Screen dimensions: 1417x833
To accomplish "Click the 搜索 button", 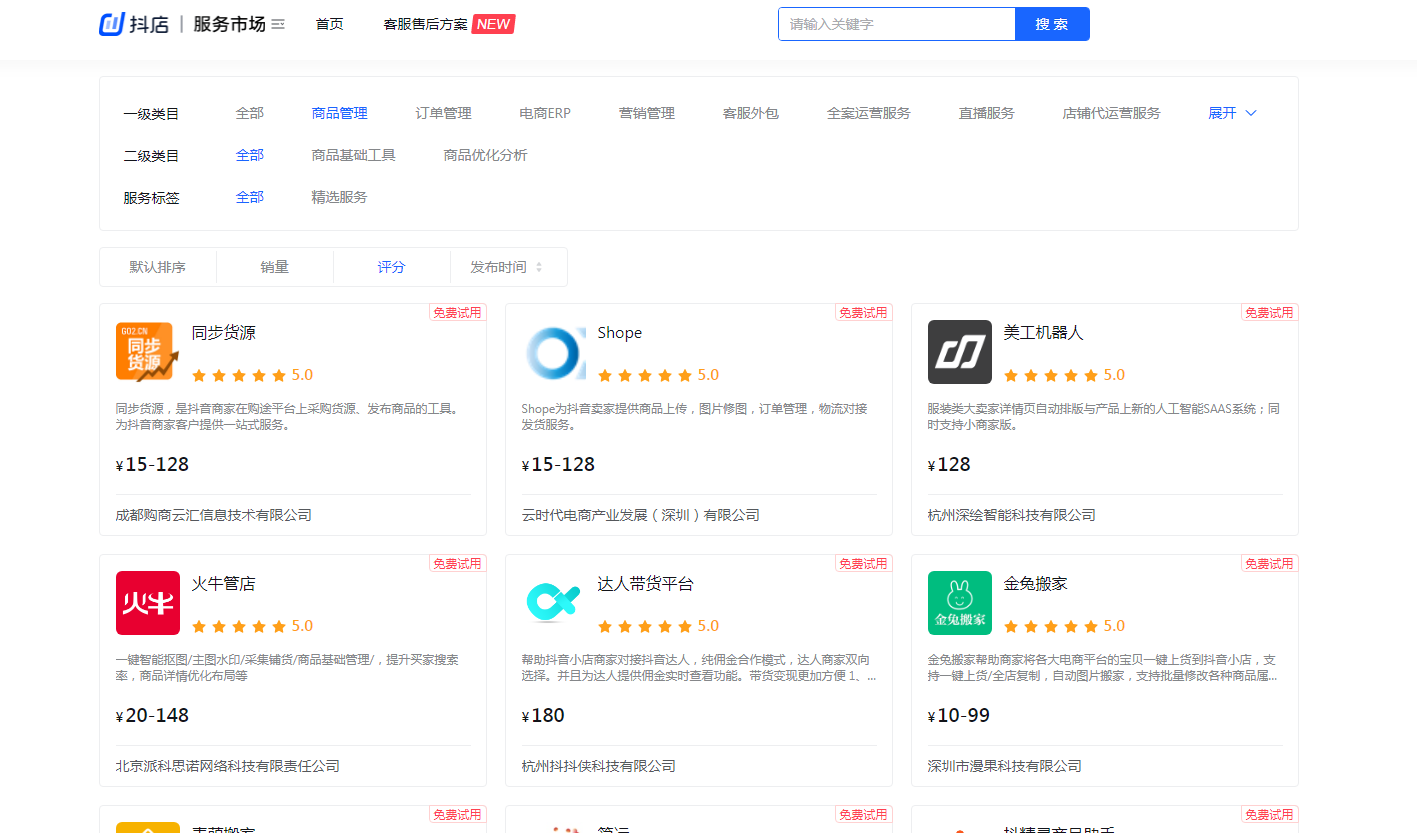I will click(x=1052, y=24).
